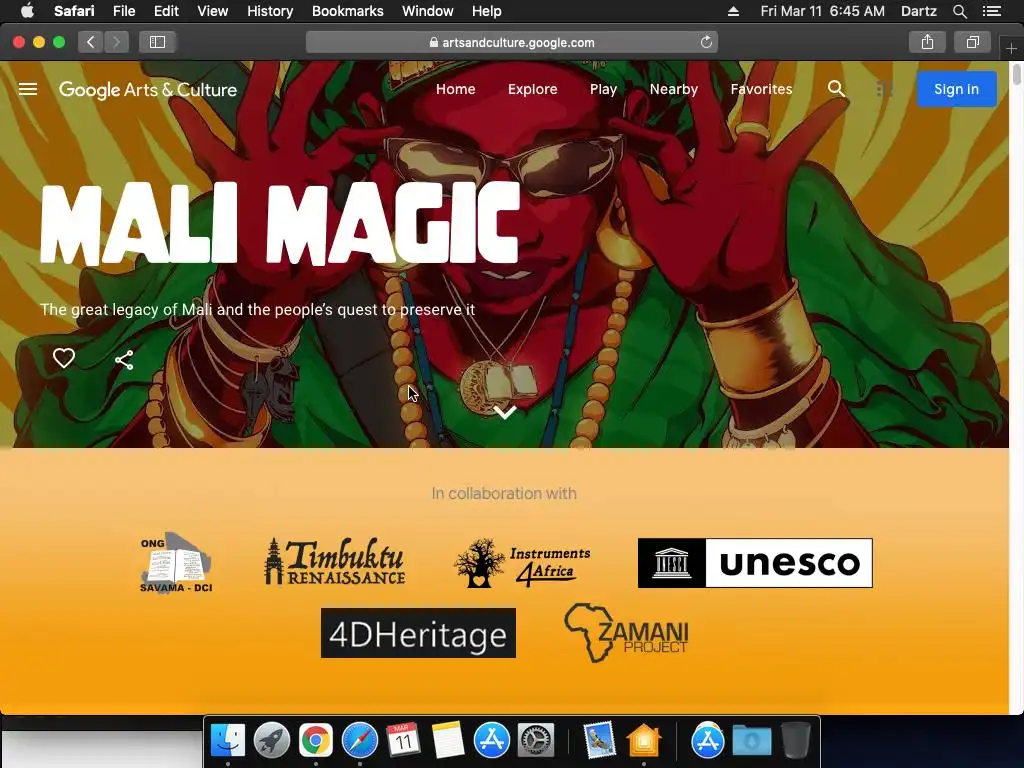This screenshot has height=768, width=1024.
Task: Open the Window menu
Action: tap(428, 11)
